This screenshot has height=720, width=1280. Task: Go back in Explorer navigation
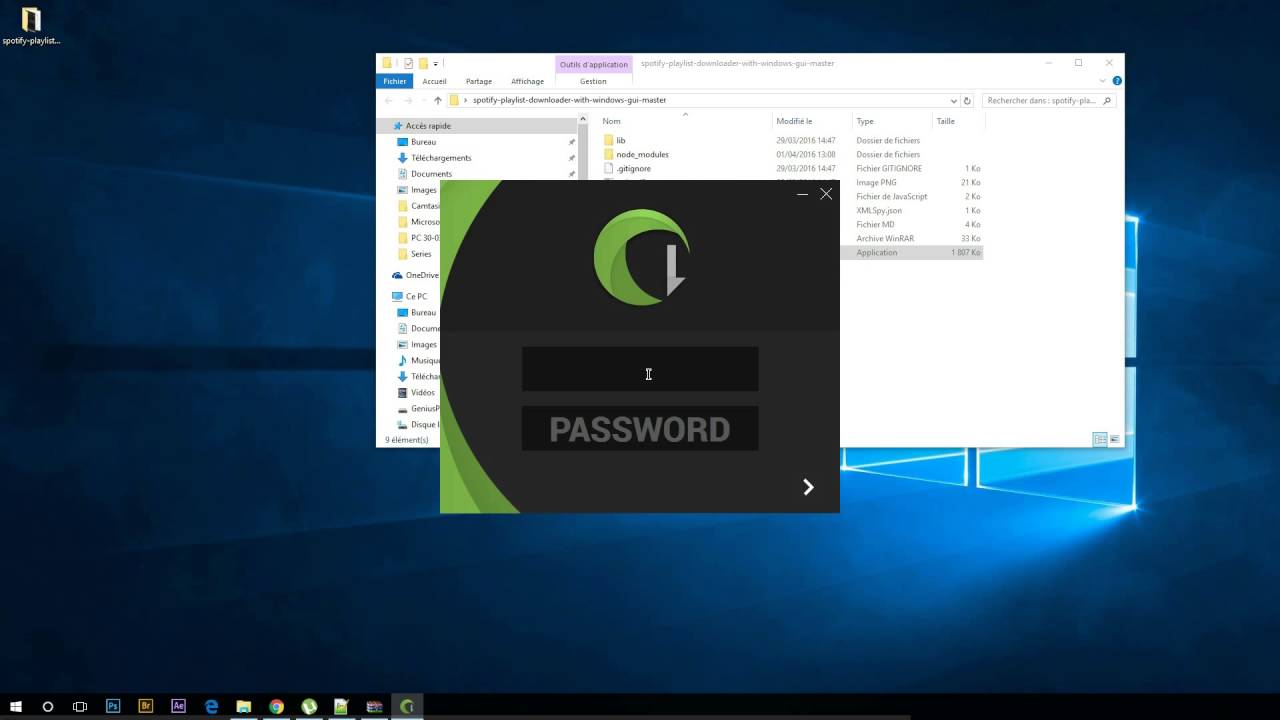pos(389,100)
